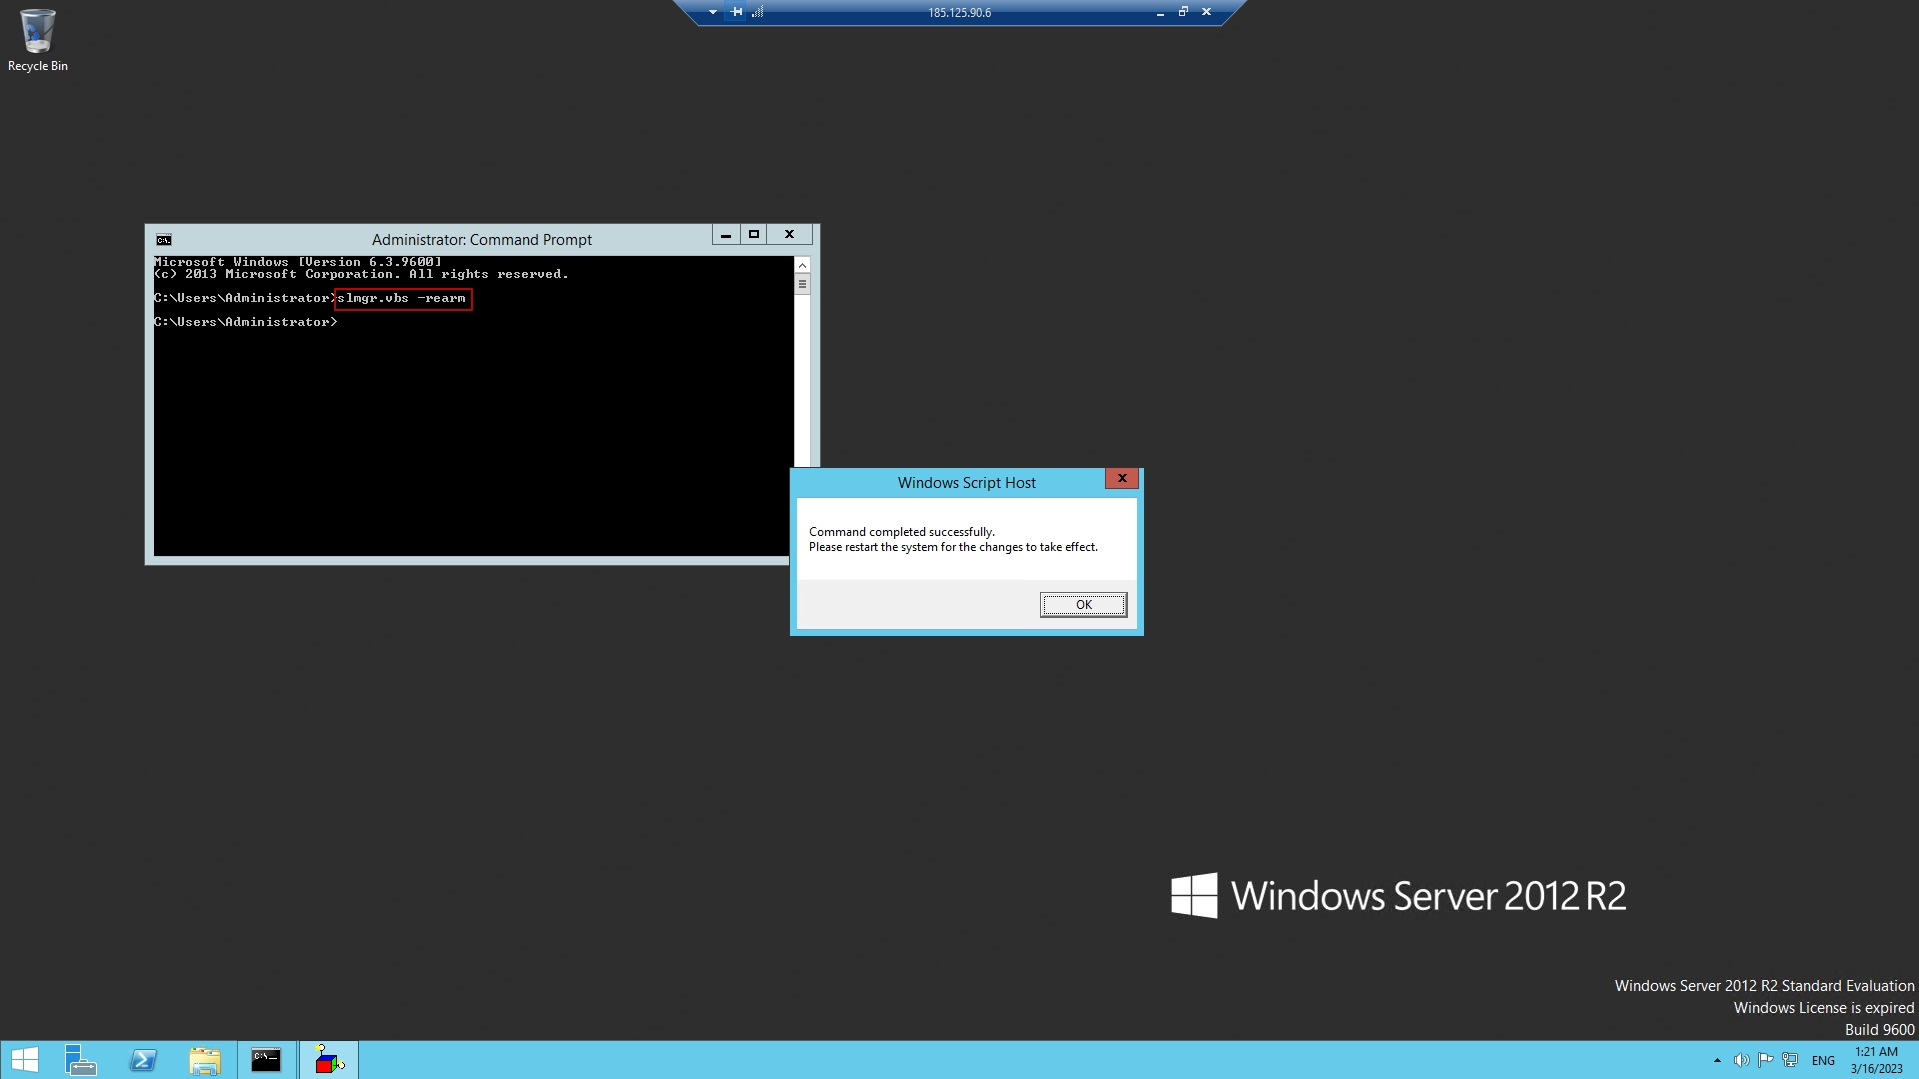Open the taskbar clock showing 1:21 AM
The height and width of the screenshot is (1079, 1919).
point(1876,1060)
